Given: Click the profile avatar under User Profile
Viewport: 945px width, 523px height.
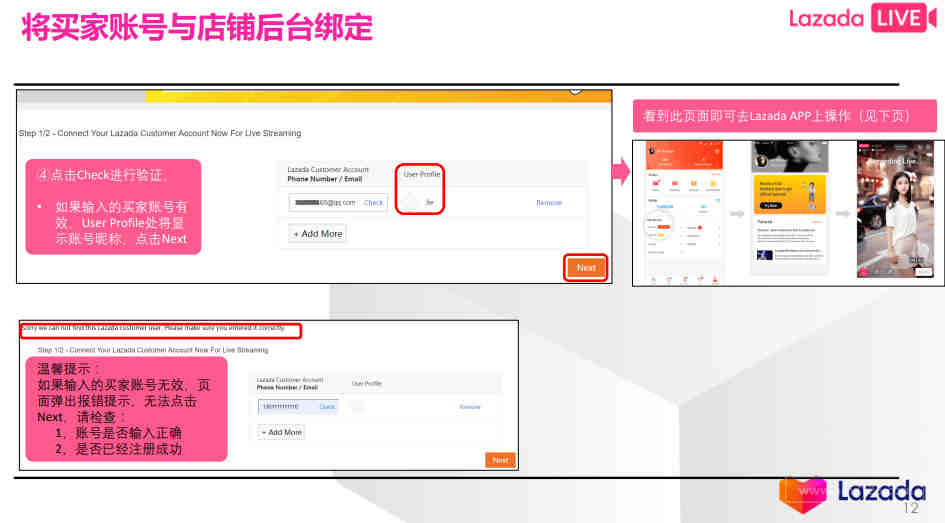Looking at the screenshot, I should (411, 202).
